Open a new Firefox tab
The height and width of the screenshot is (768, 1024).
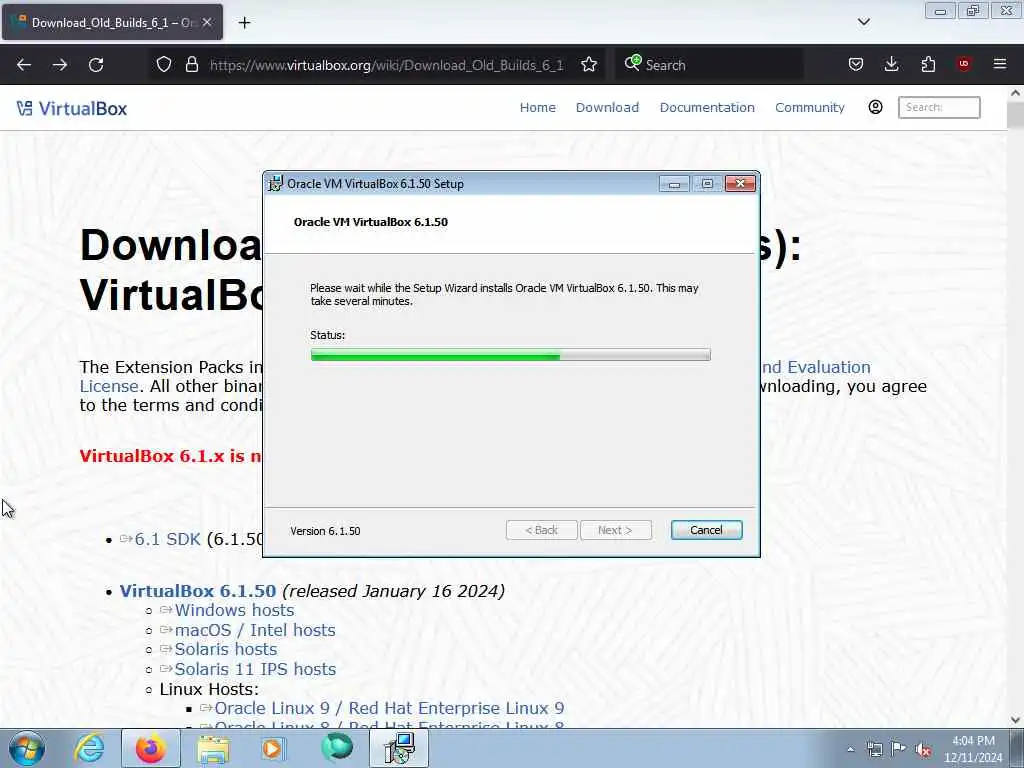click(x=244, y=22)
